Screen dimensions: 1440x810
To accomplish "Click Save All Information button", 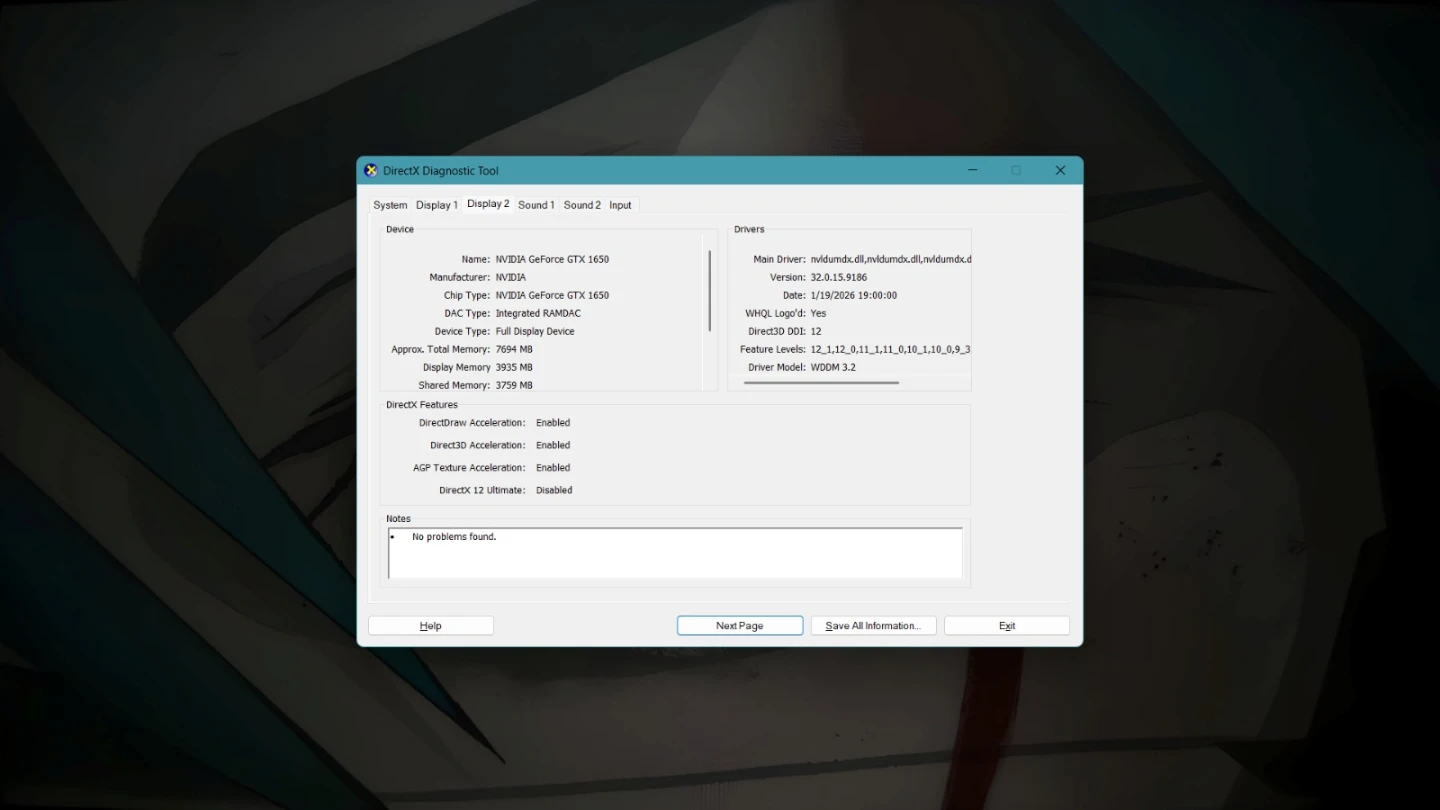I will point(873,626).
